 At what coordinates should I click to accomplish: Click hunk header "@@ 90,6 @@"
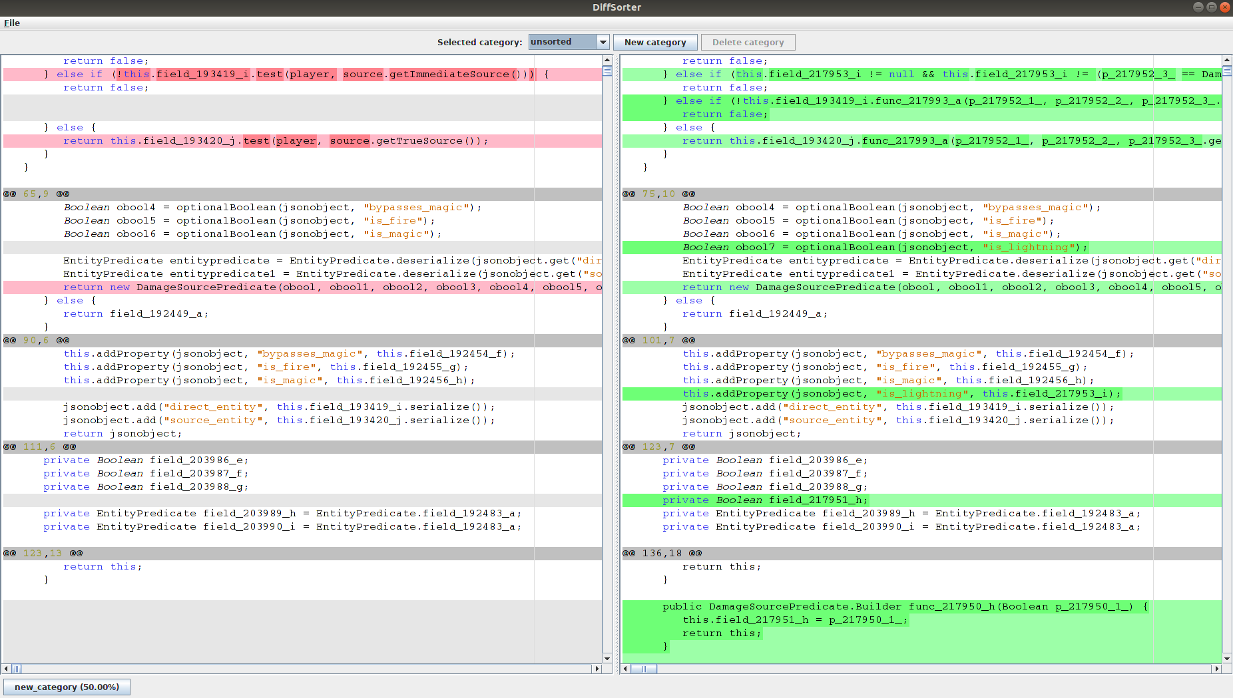click(302, 340)
